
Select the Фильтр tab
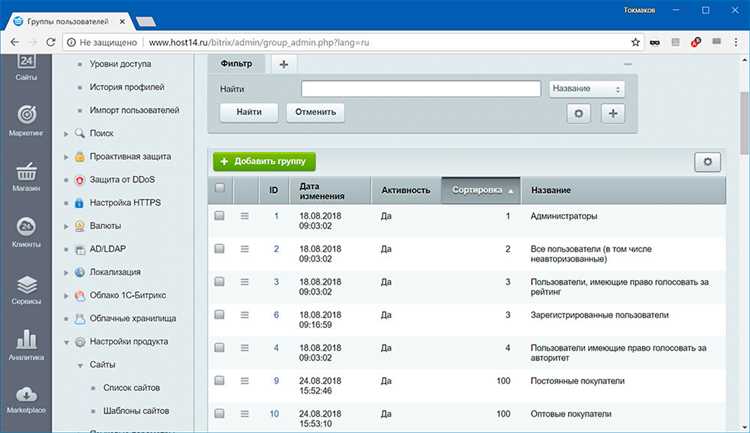pos(236,64)
